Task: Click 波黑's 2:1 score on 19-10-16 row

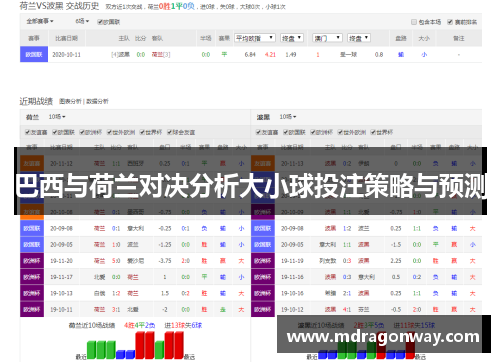Action: [347, 293]
